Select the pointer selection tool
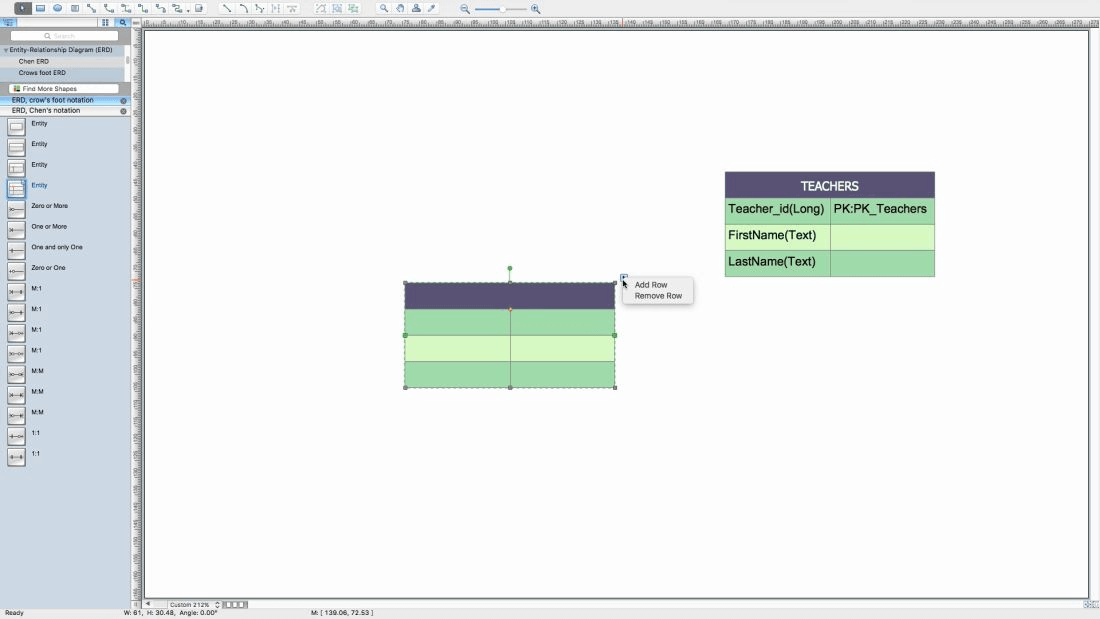 (22, 8)
